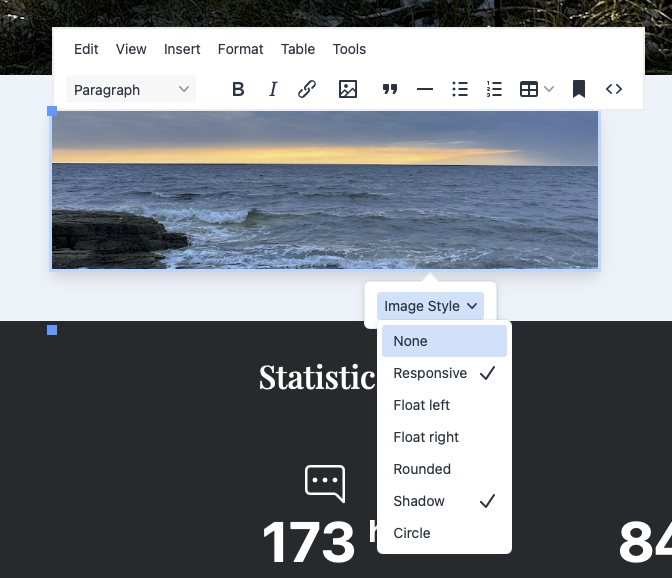Insert an anchor bookmark
Image resolution: width=672 pixels, height=578 pixels.
[x=578, y=89]
